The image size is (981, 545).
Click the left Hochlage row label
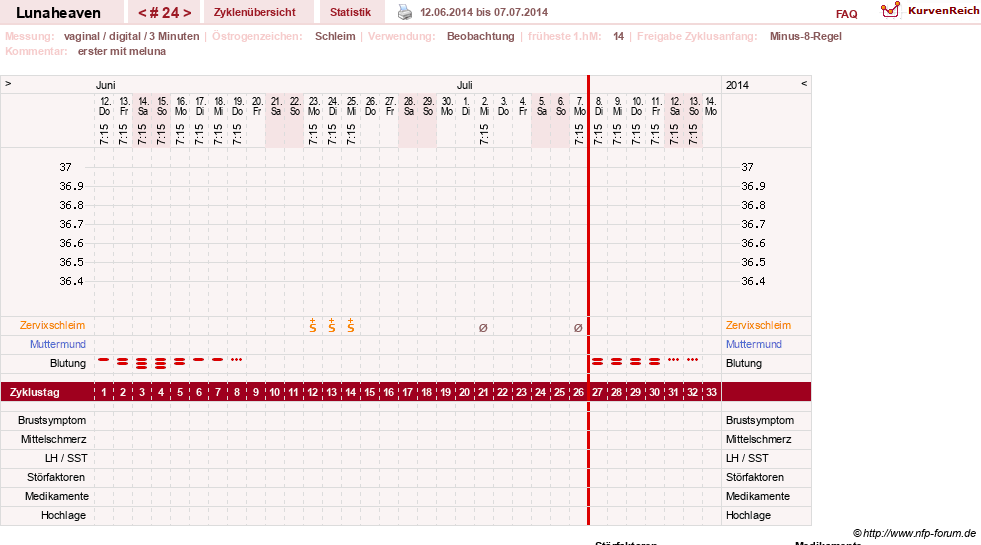click(63, 516)
